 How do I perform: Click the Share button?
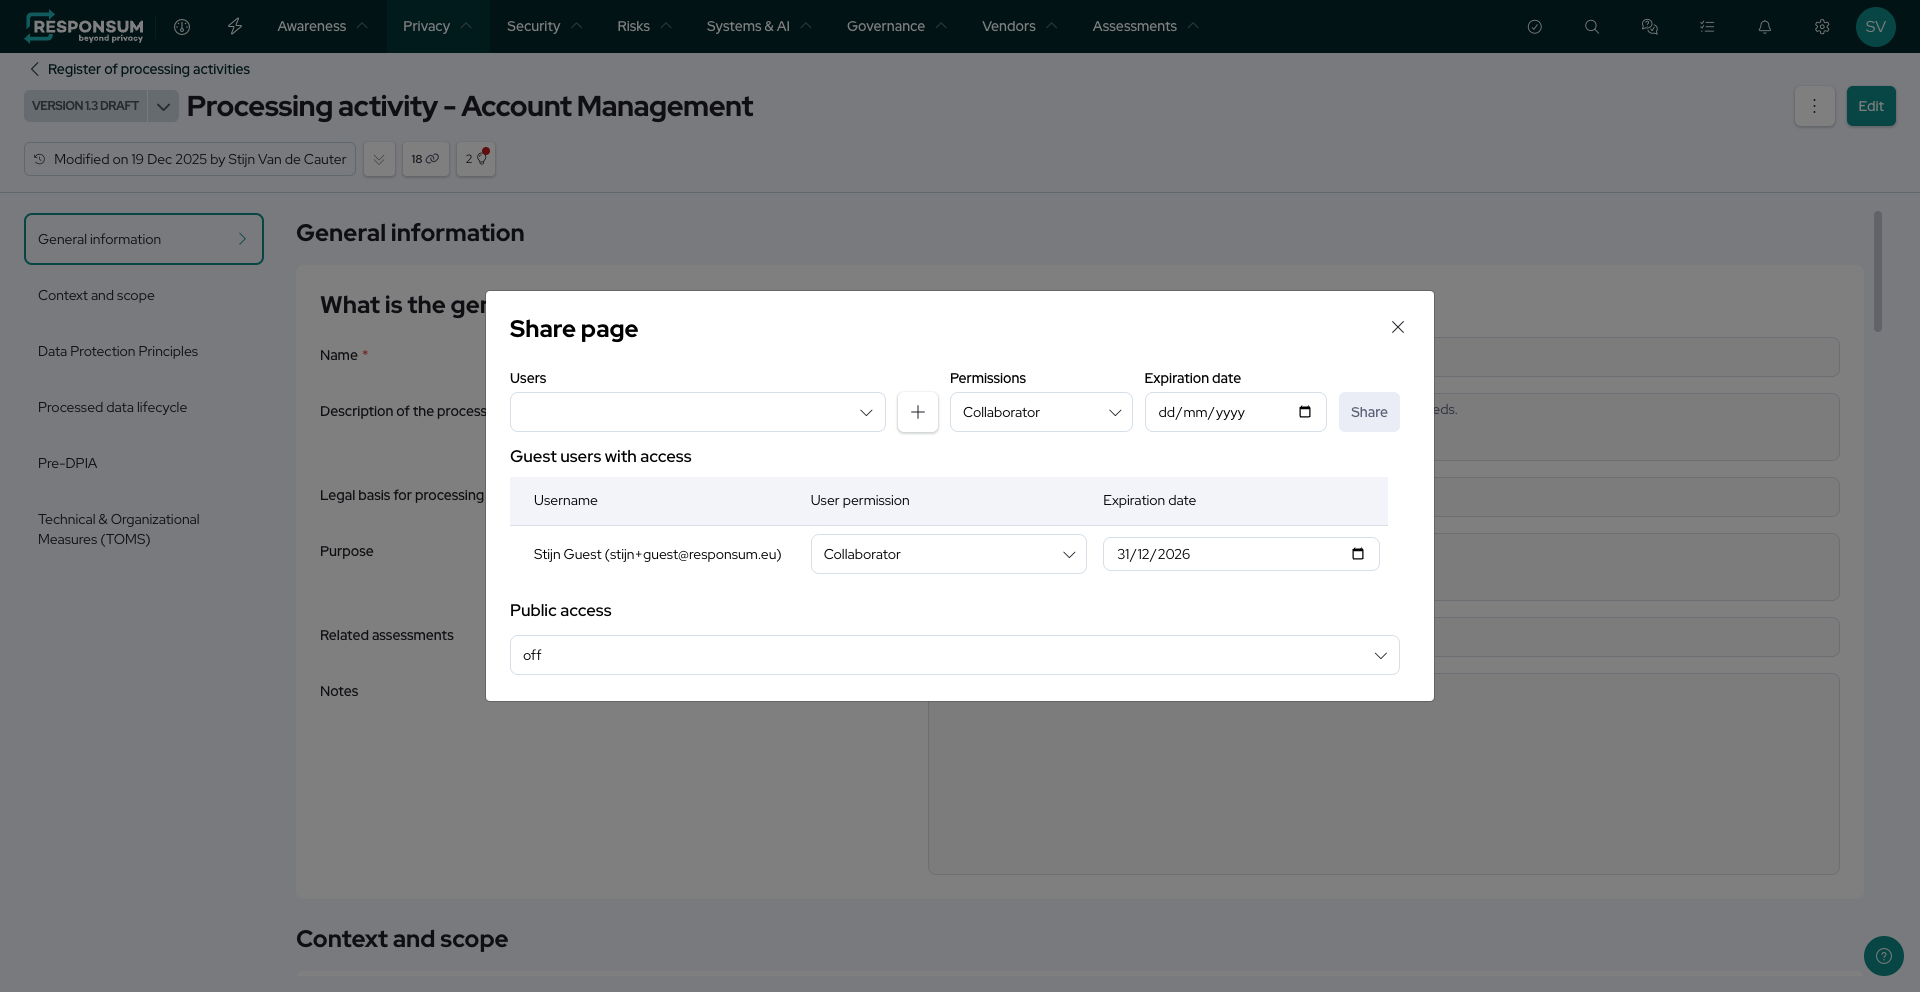[x=1369, y=412]
